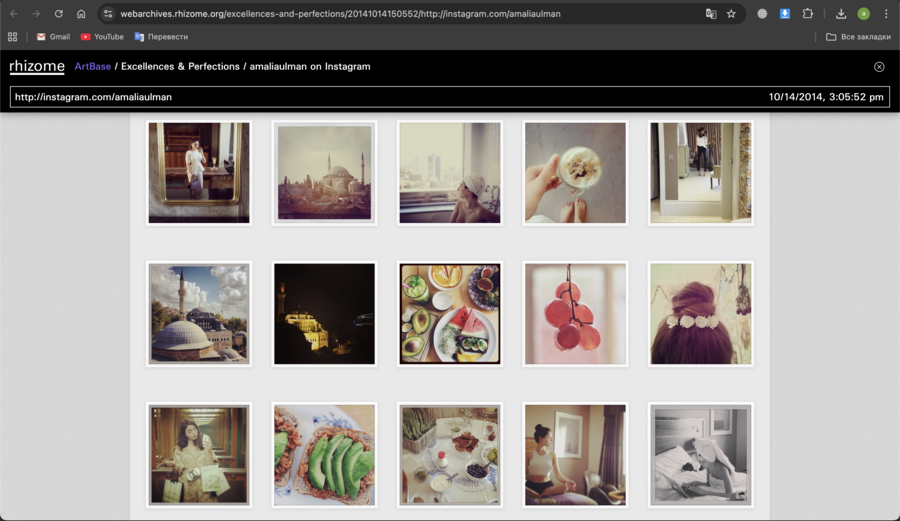Click the browser address bar URL
The height and width of the screenshot is (521, 900).
(x=340, y=14)
